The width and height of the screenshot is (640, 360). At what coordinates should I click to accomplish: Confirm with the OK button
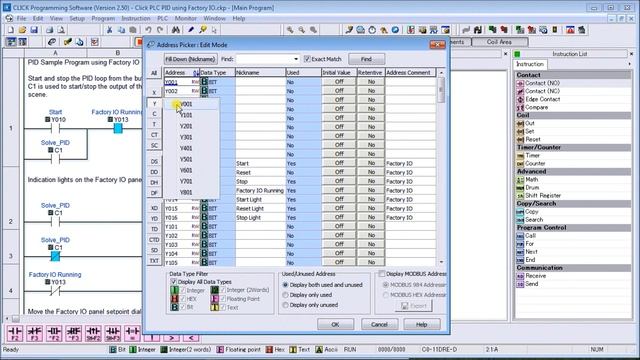point(335,324)
